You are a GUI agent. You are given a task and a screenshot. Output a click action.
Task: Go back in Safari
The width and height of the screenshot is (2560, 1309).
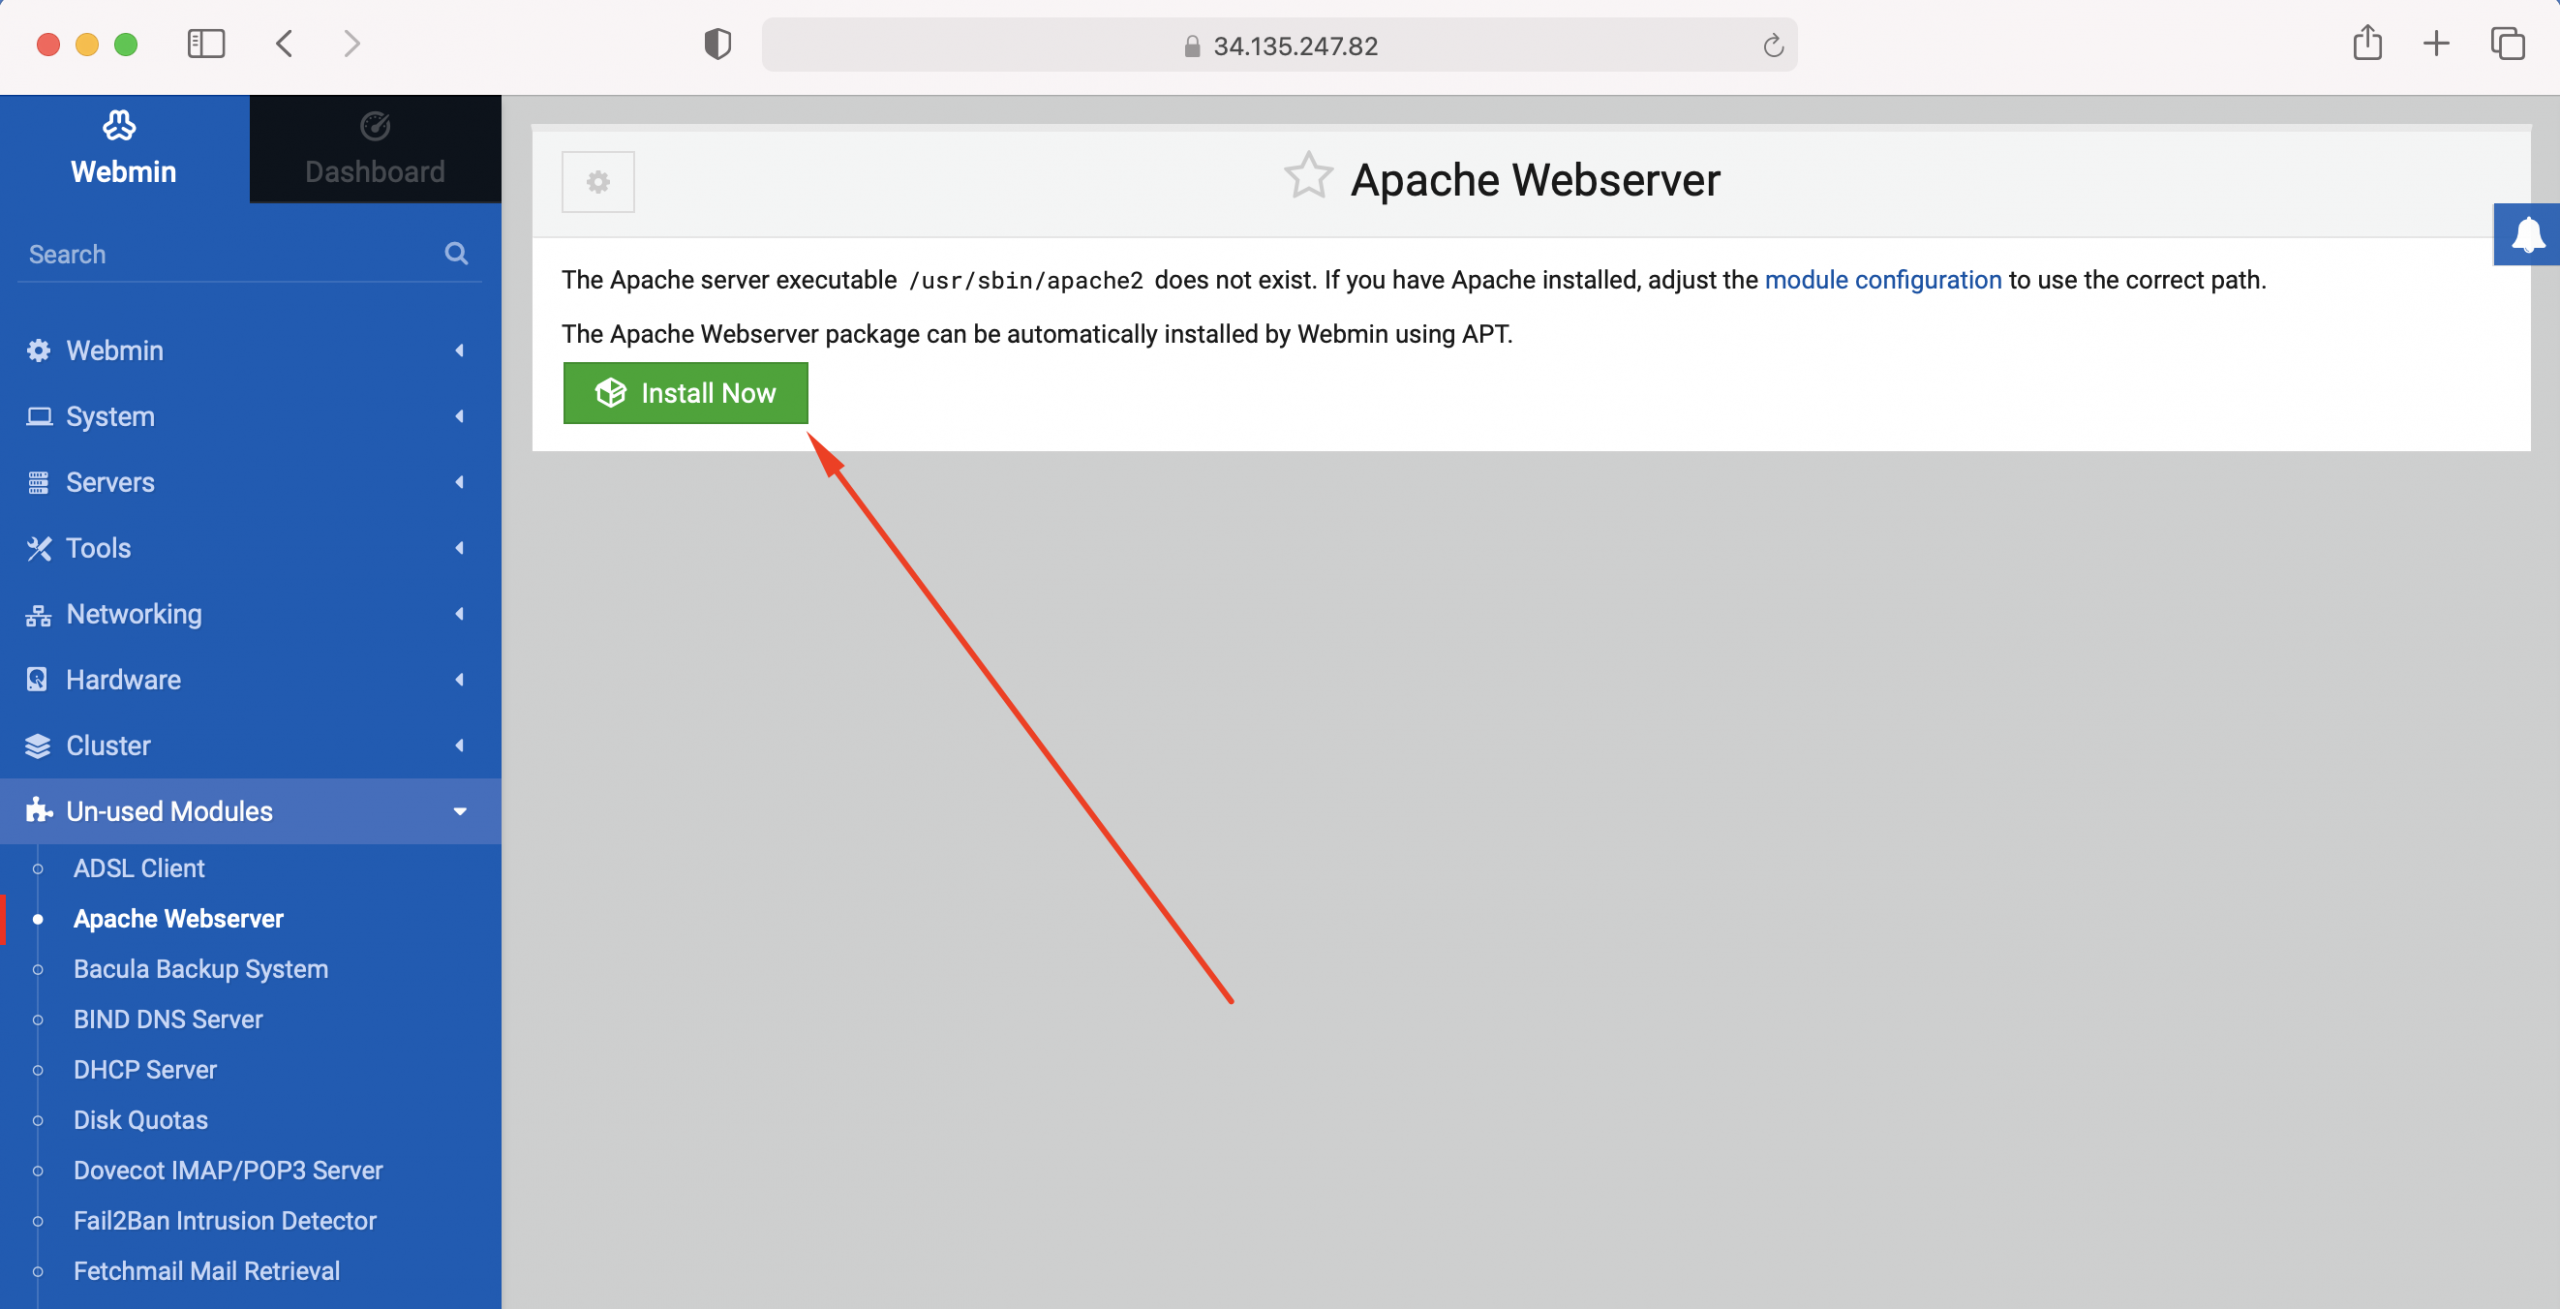click(285, 44)
